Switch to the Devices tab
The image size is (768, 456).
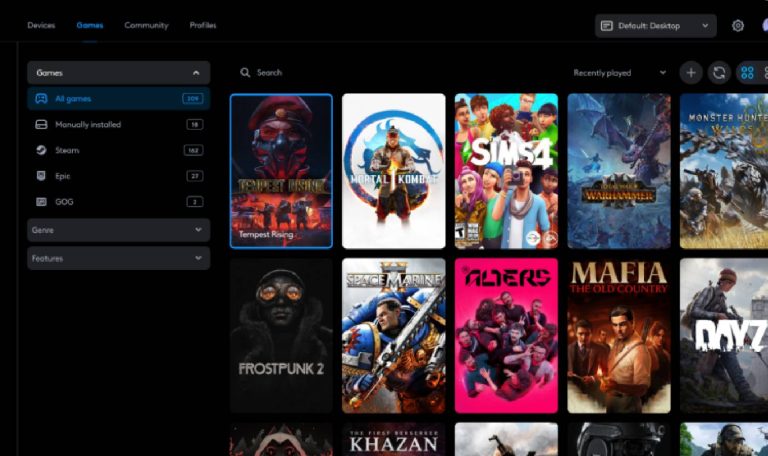pyautogui.click(x=41, y=25)
